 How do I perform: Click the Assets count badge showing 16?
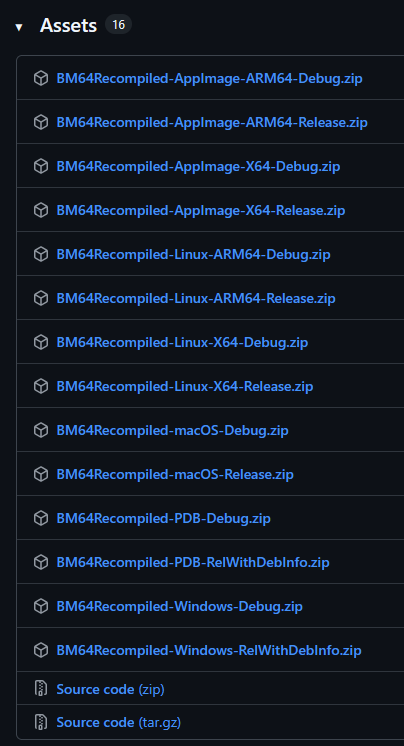tap(118, 24)
